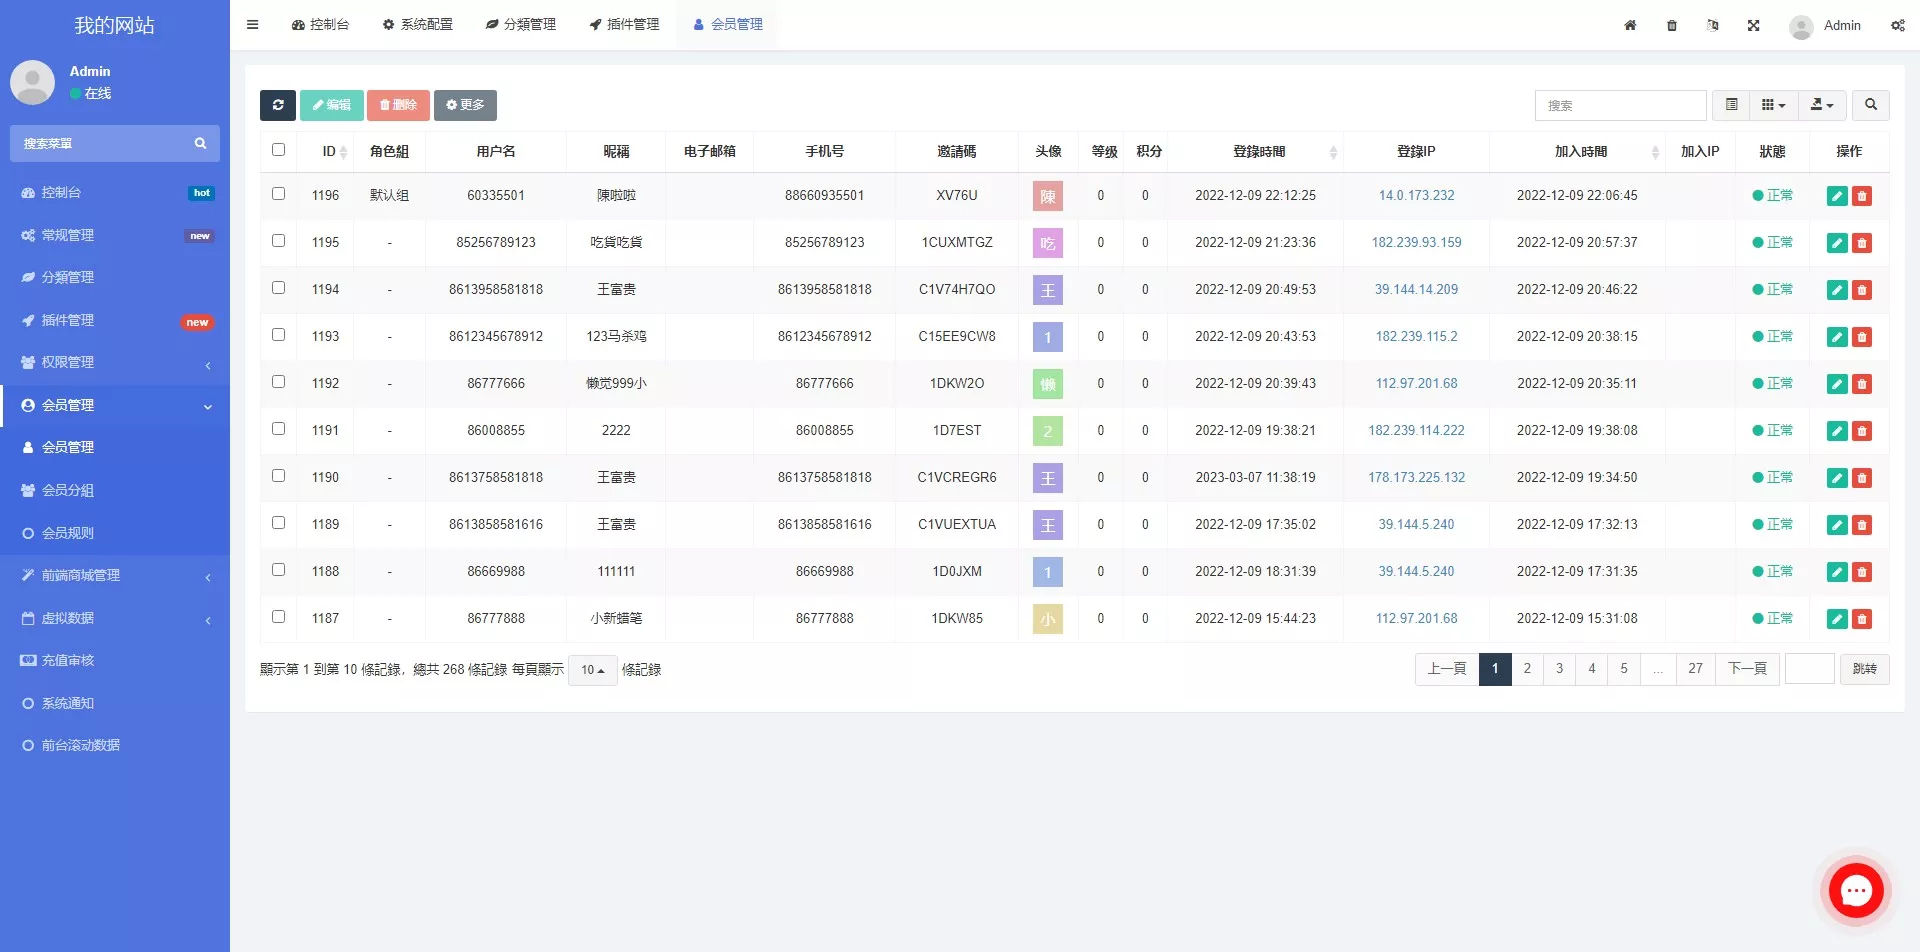The image size is (1920, 952).
Task: Click the red delete icon for row 1187
Action: (1862, 619)
